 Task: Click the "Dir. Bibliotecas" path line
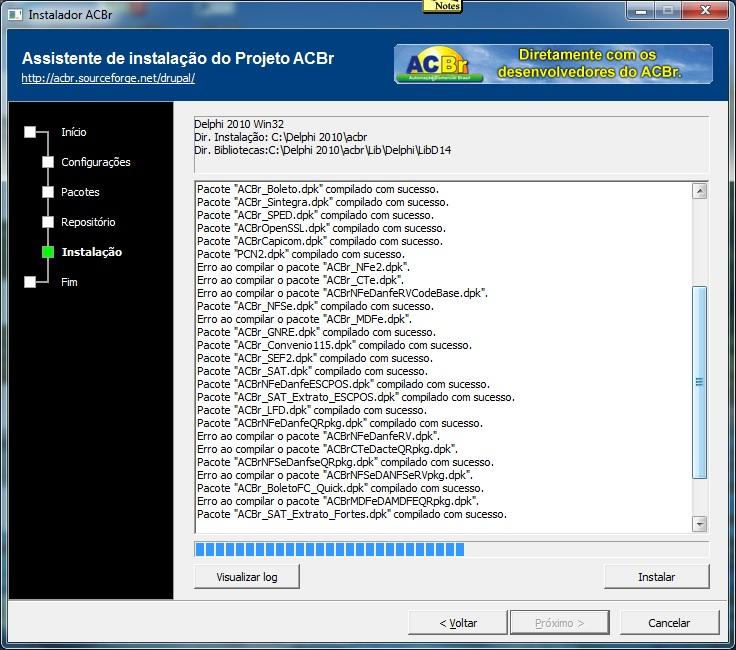322,150
